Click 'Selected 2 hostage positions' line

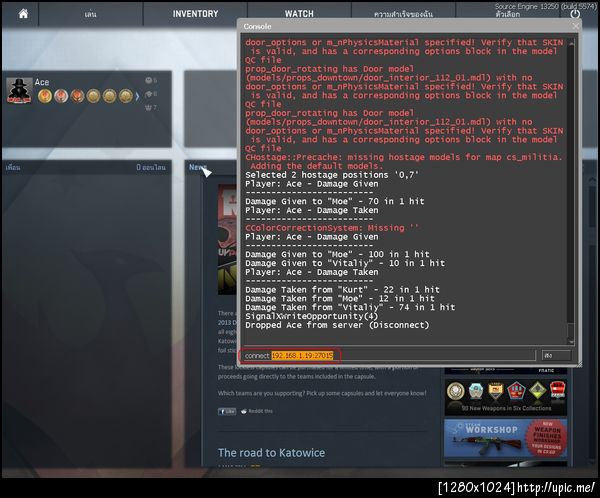pos(332,175)
